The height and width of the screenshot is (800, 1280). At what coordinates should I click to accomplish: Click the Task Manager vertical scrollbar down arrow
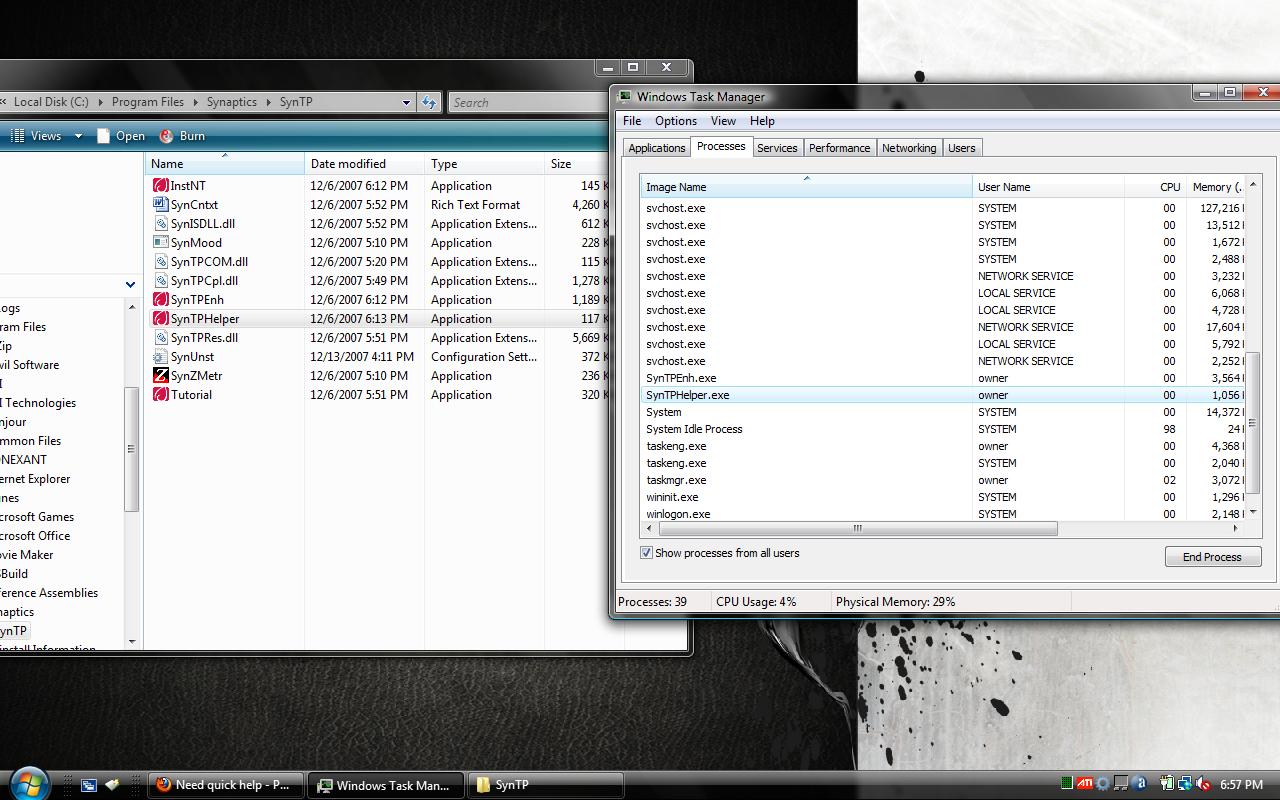pos(1253,512)
